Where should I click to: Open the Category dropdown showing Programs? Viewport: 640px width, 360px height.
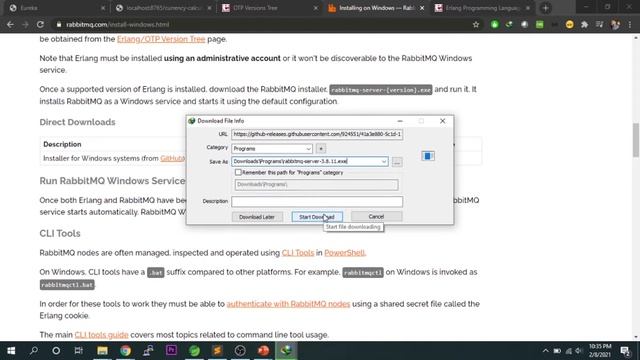pyautogui.click(x=272, y=149)
